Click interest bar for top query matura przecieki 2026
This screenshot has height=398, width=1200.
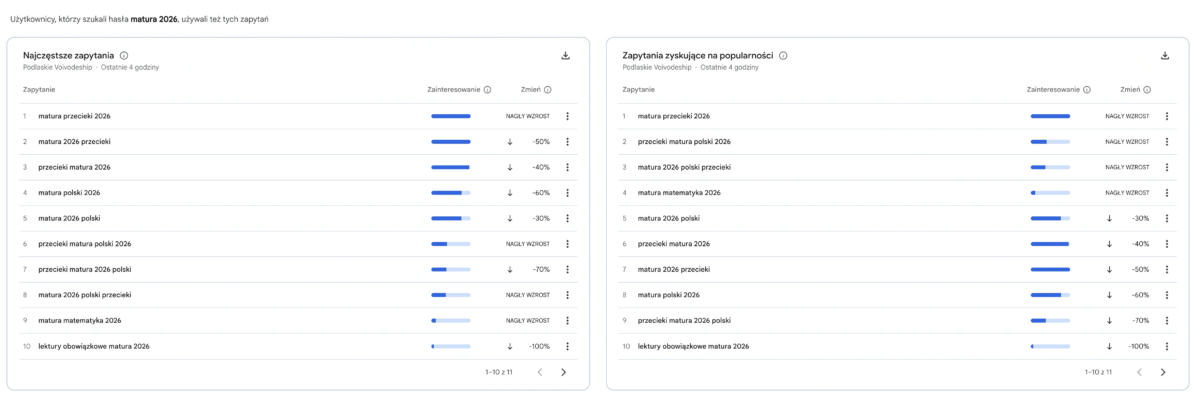pos(451,116)
